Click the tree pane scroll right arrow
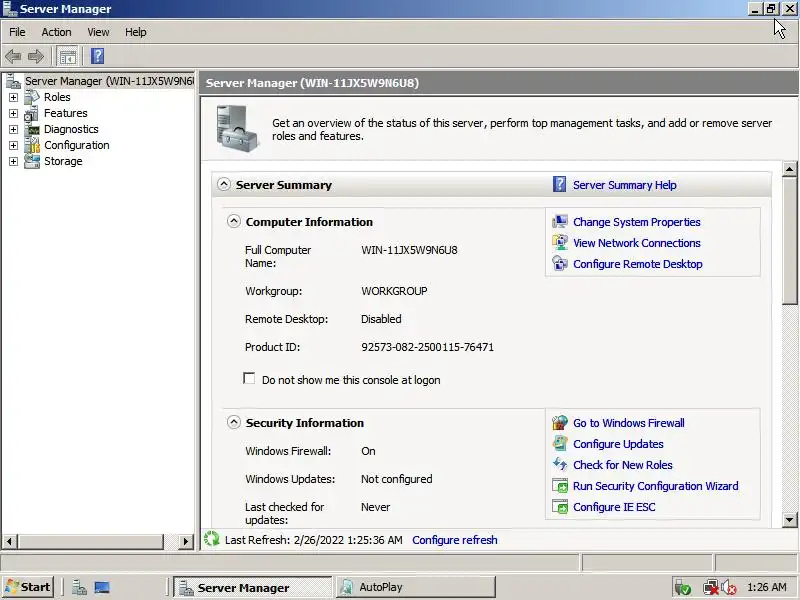This screenshot has height=600, width=800. pos(186,541)
